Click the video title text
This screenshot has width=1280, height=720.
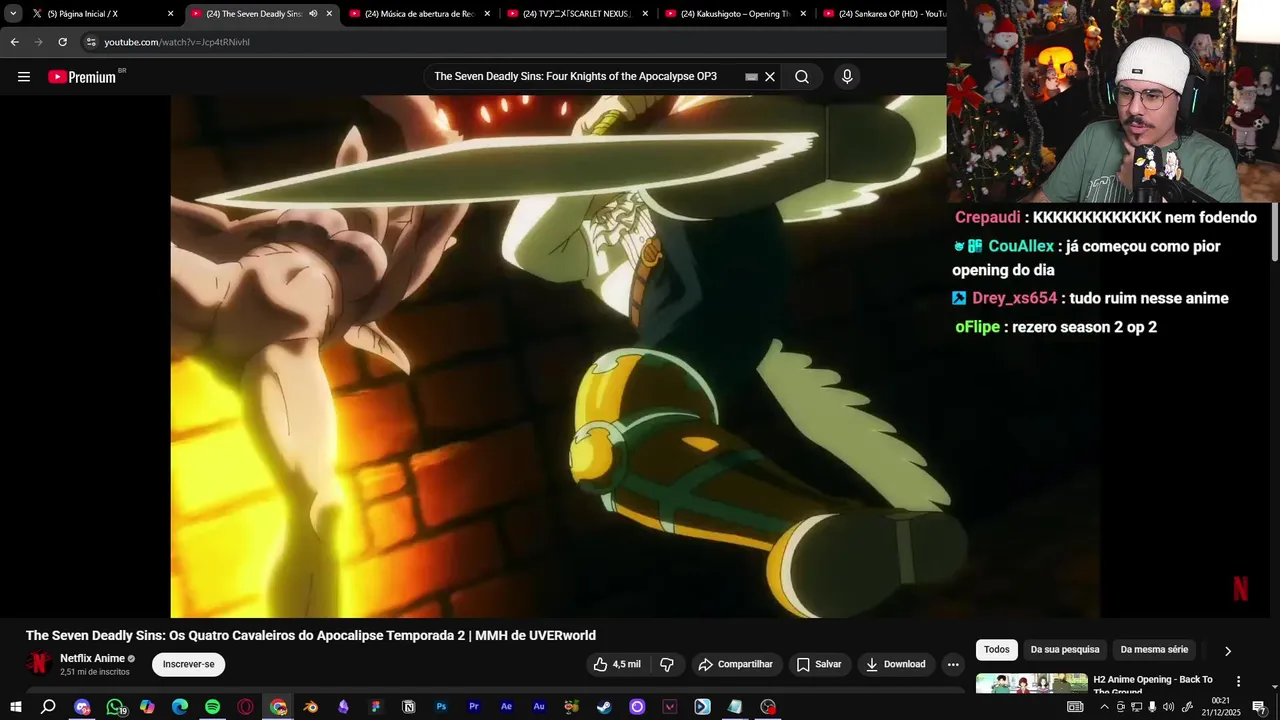click(x=310, y=635)
